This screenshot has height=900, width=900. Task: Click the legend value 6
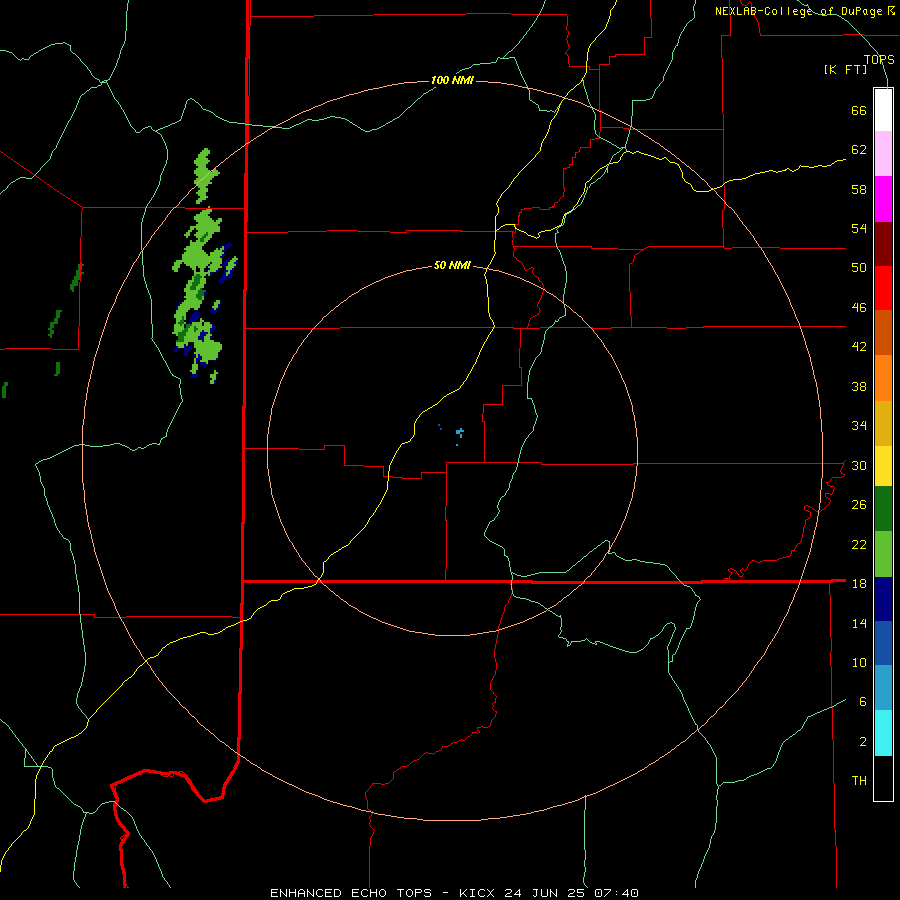click(863, 701)
